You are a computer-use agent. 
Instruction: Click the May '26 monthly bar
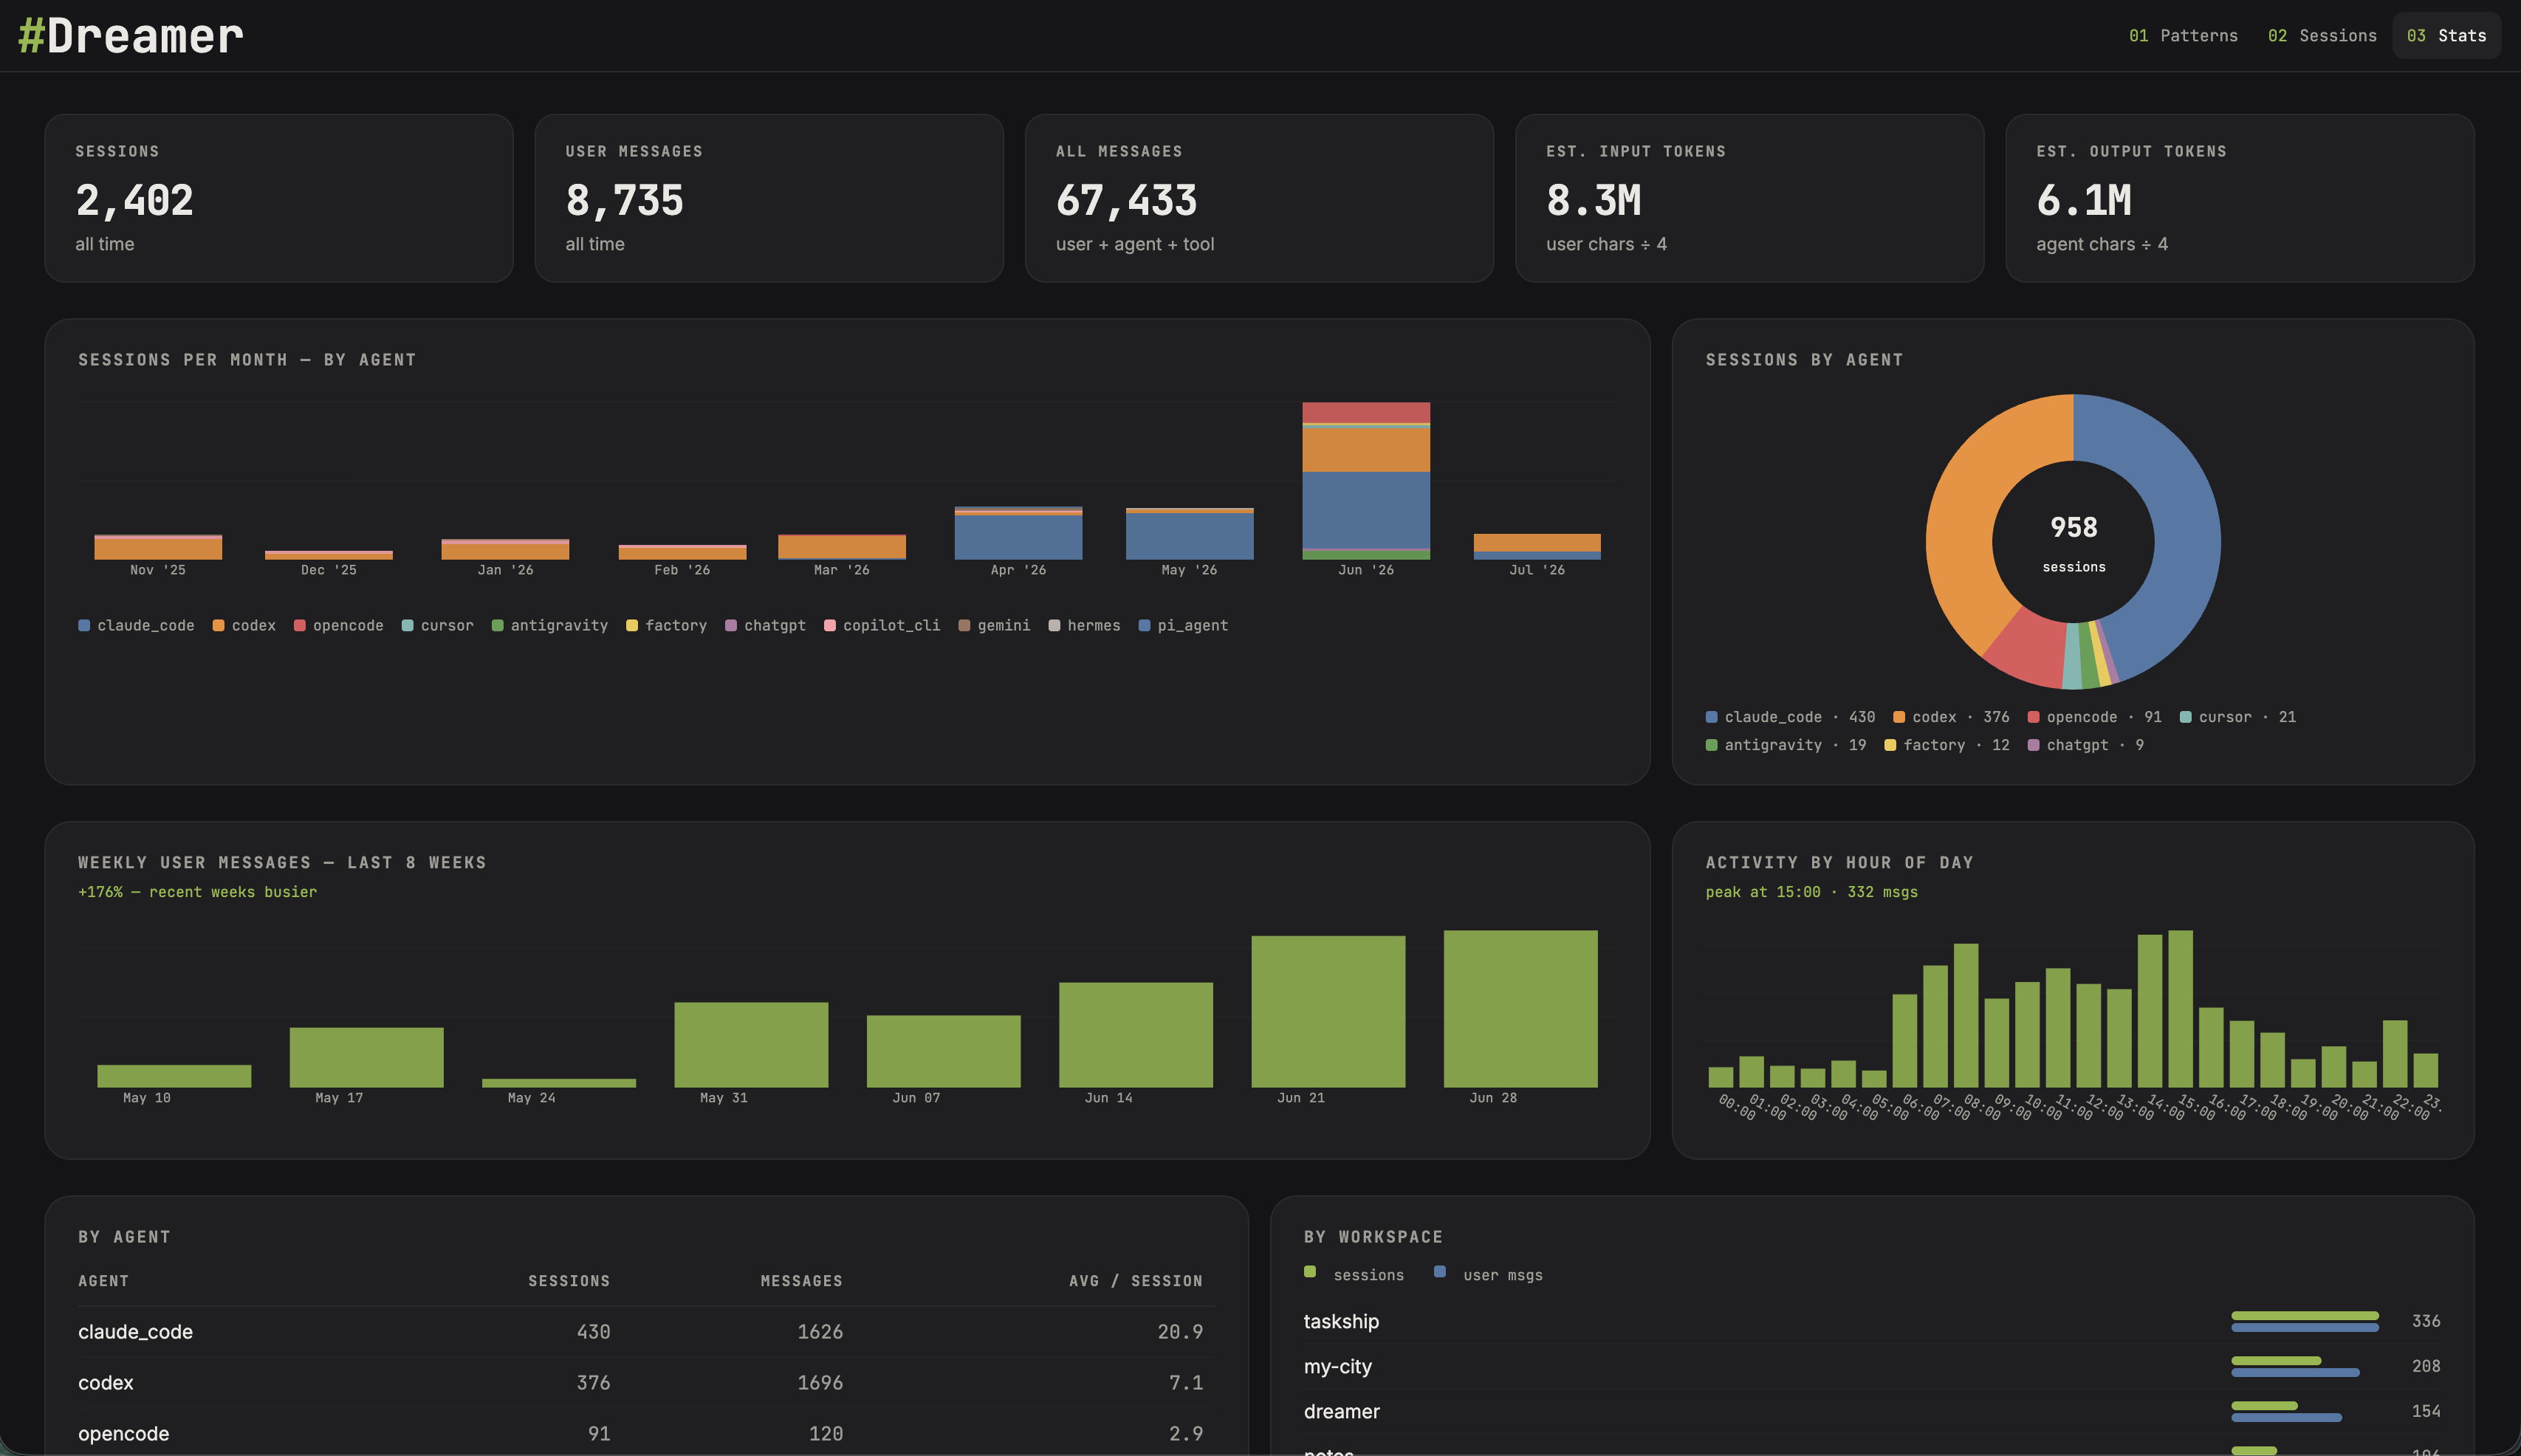click(1189, 534)
